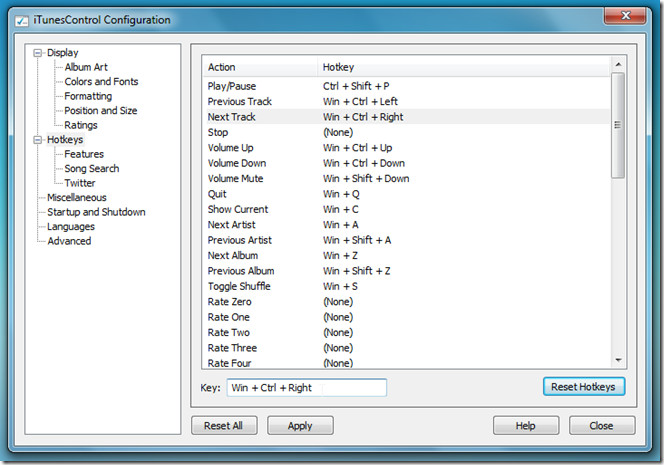This screenshot has height=465, width=664.
Task: Click the Reset All button
Action: (224, 426)
